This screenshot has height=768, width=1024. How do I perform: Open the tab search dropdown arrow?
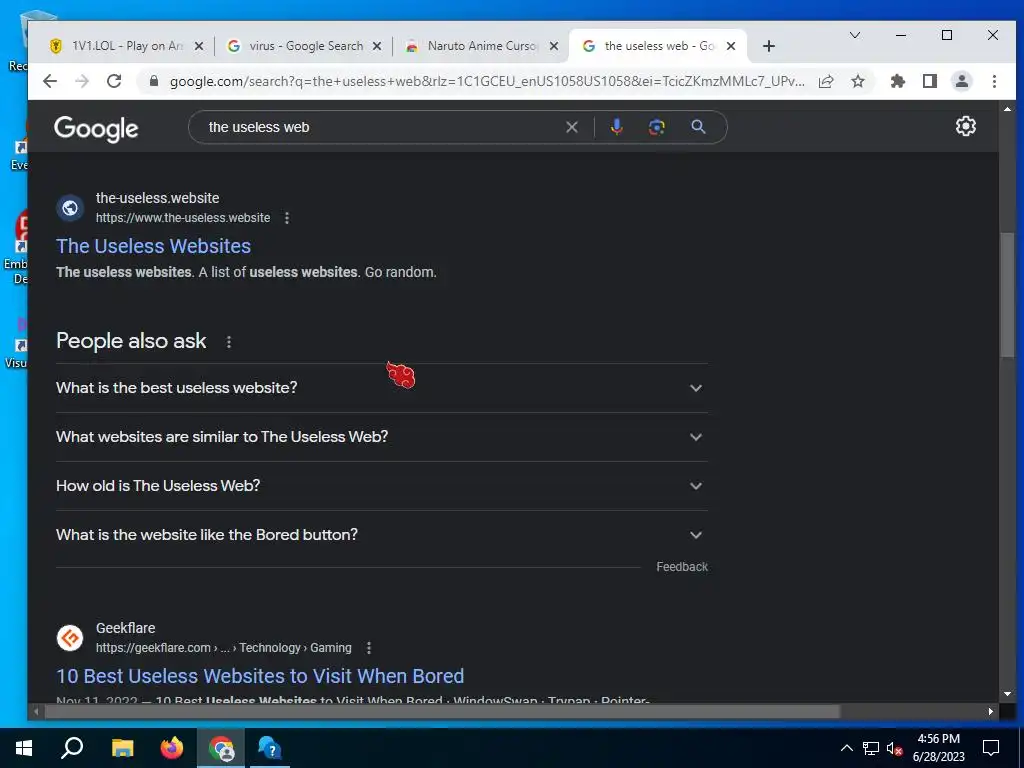pos(854,35)
